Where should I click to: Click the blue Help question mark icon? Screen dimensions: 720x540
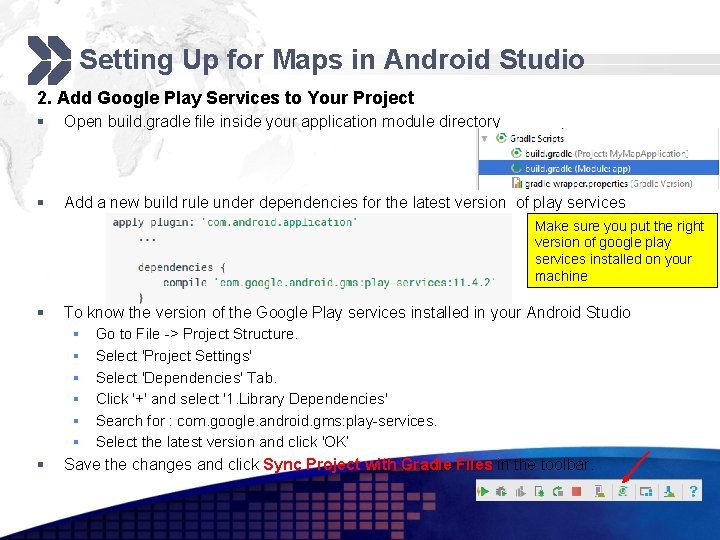point(693,491)
